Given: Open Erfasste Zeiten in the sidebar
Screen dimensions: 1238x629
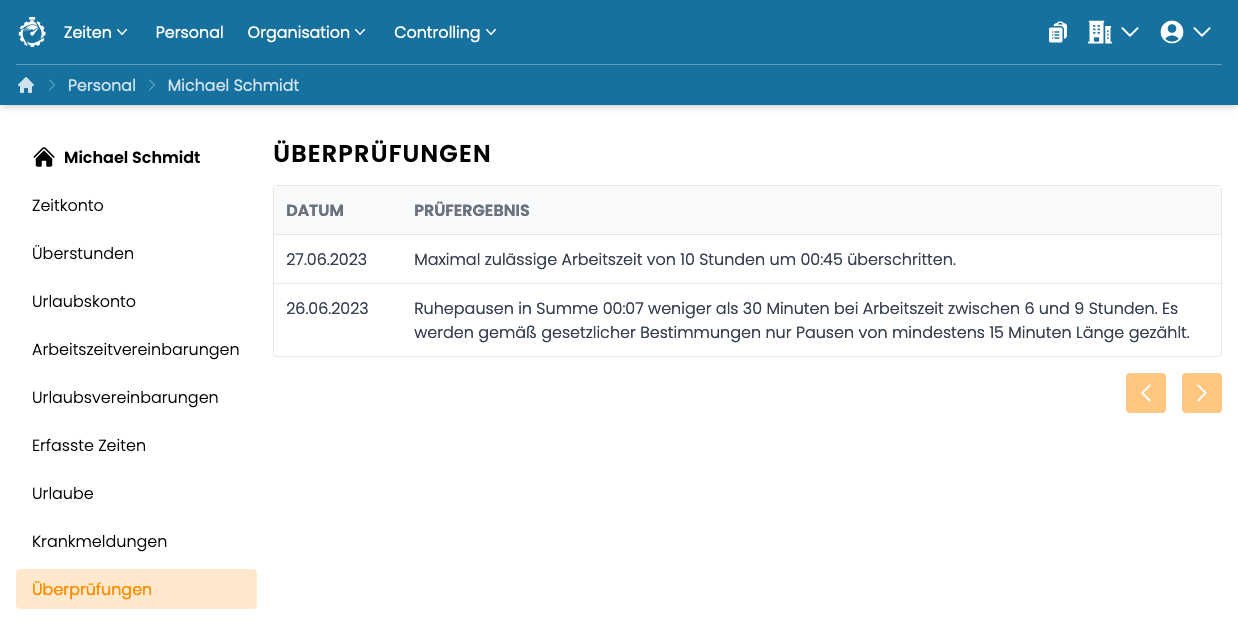Looking at the screenshot, I should (x=89, y=445).
